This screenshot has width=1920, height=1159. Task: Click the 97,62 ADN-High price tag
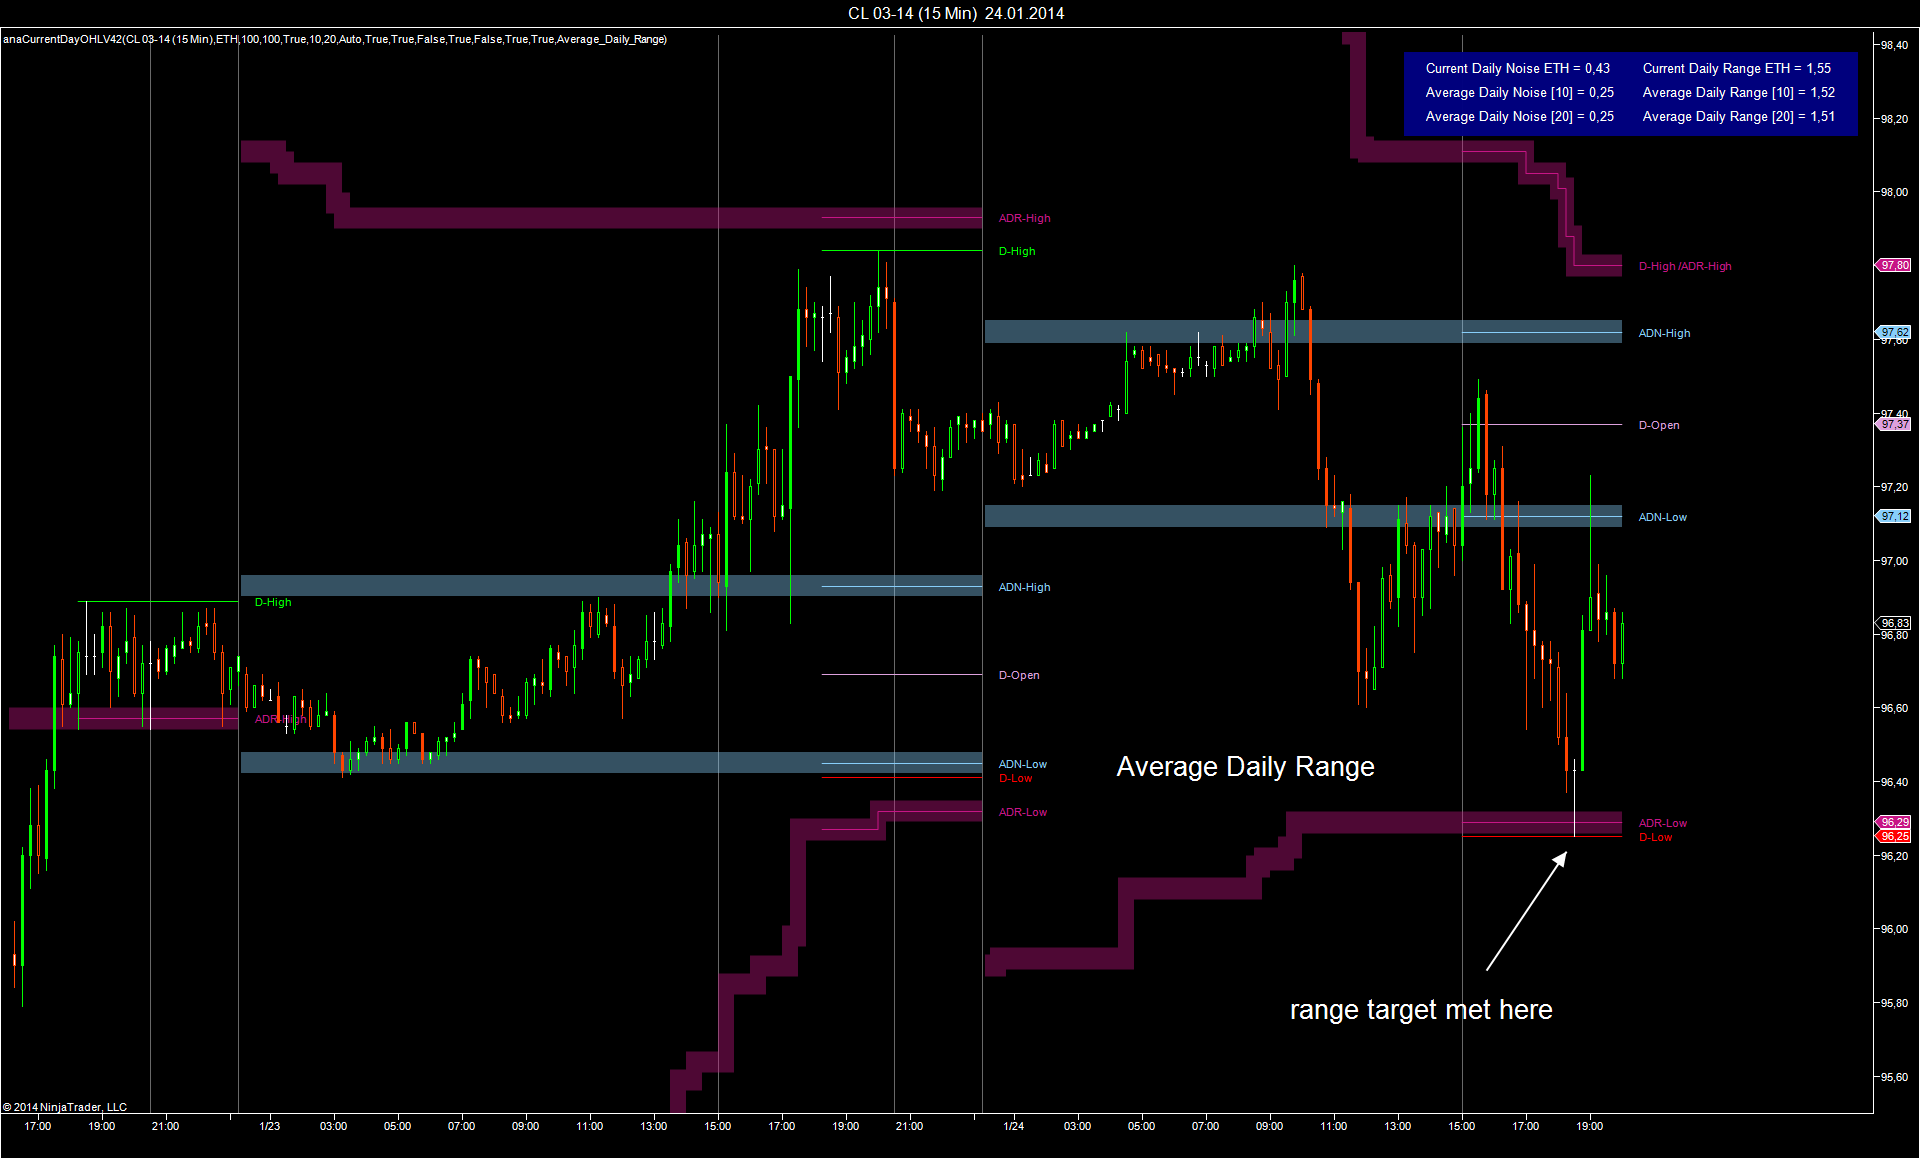coord(1895,332)
